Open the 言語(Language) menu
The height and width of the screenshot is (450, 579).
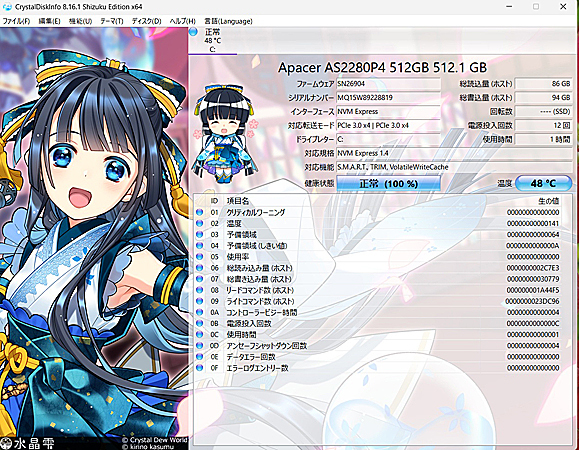click(228, 21)
